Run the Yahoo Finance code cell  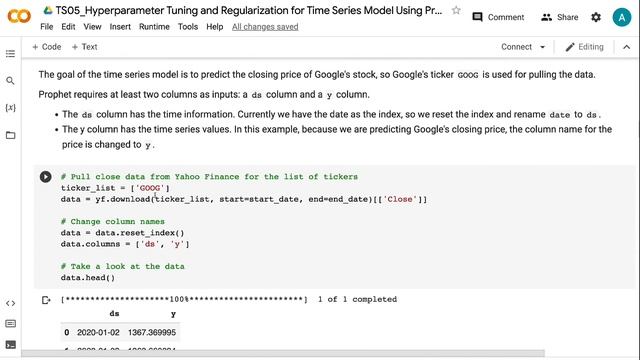(46, 177)
